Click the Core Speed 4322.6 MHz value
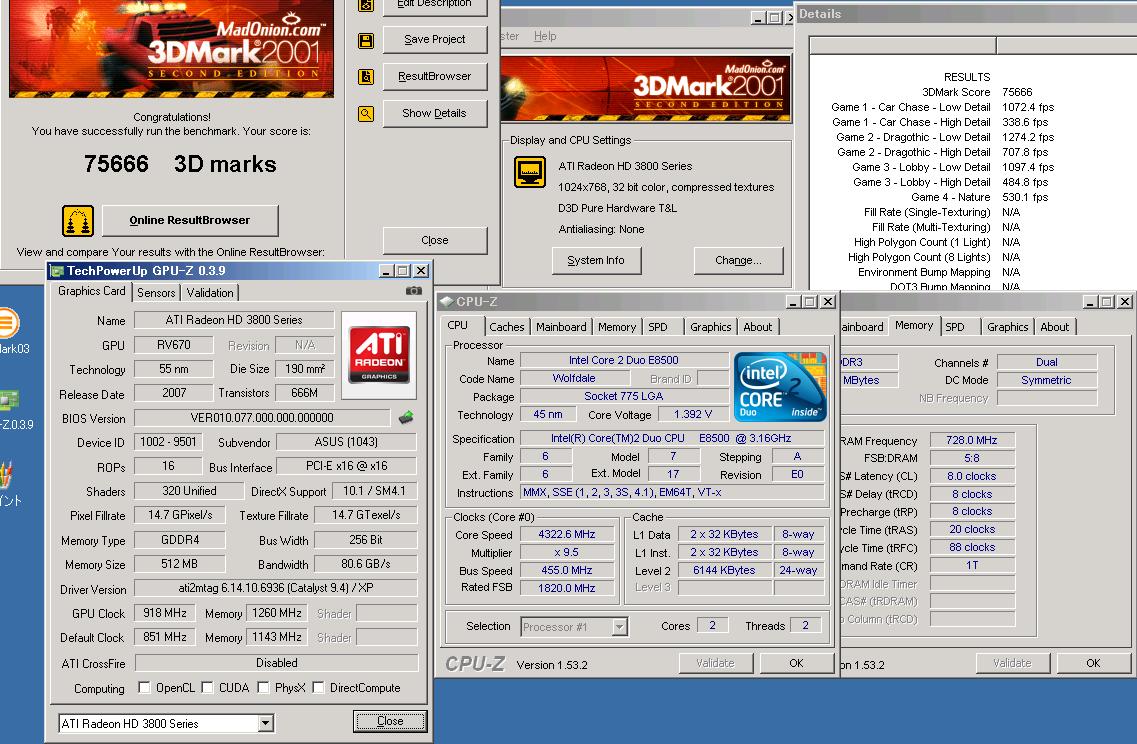This screenshot has width=1137, height=744. click(567, 534)
